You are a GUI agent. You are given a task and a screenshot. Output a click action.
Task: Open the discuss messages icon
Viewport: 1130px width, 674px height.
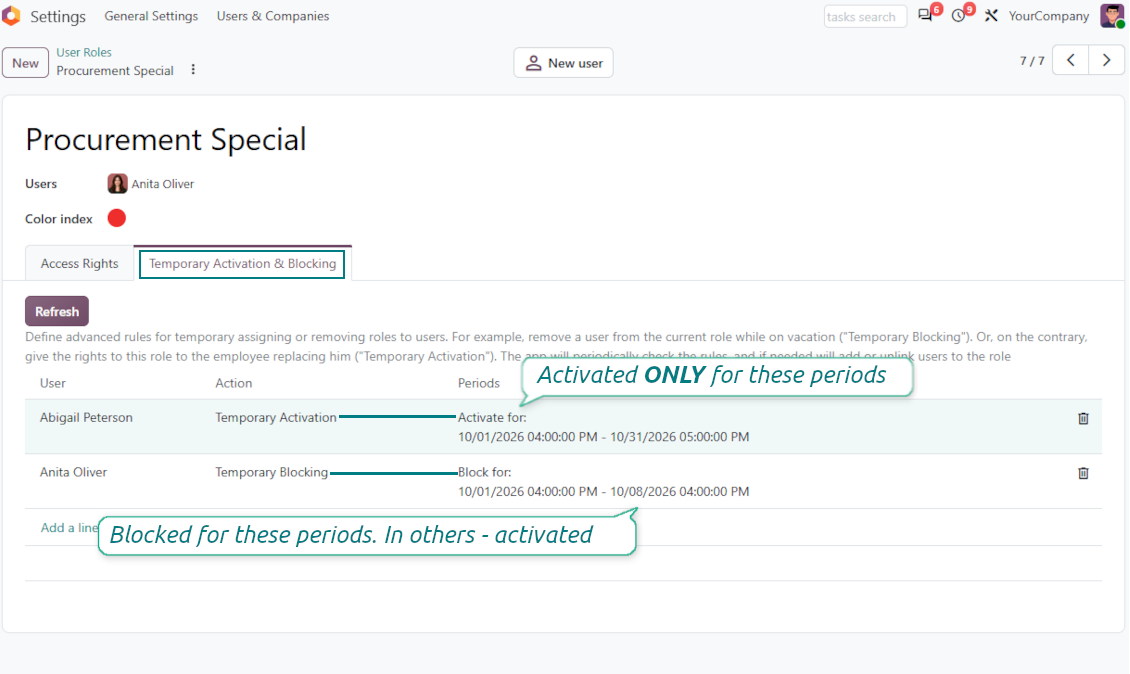click(x=925, y=16)
